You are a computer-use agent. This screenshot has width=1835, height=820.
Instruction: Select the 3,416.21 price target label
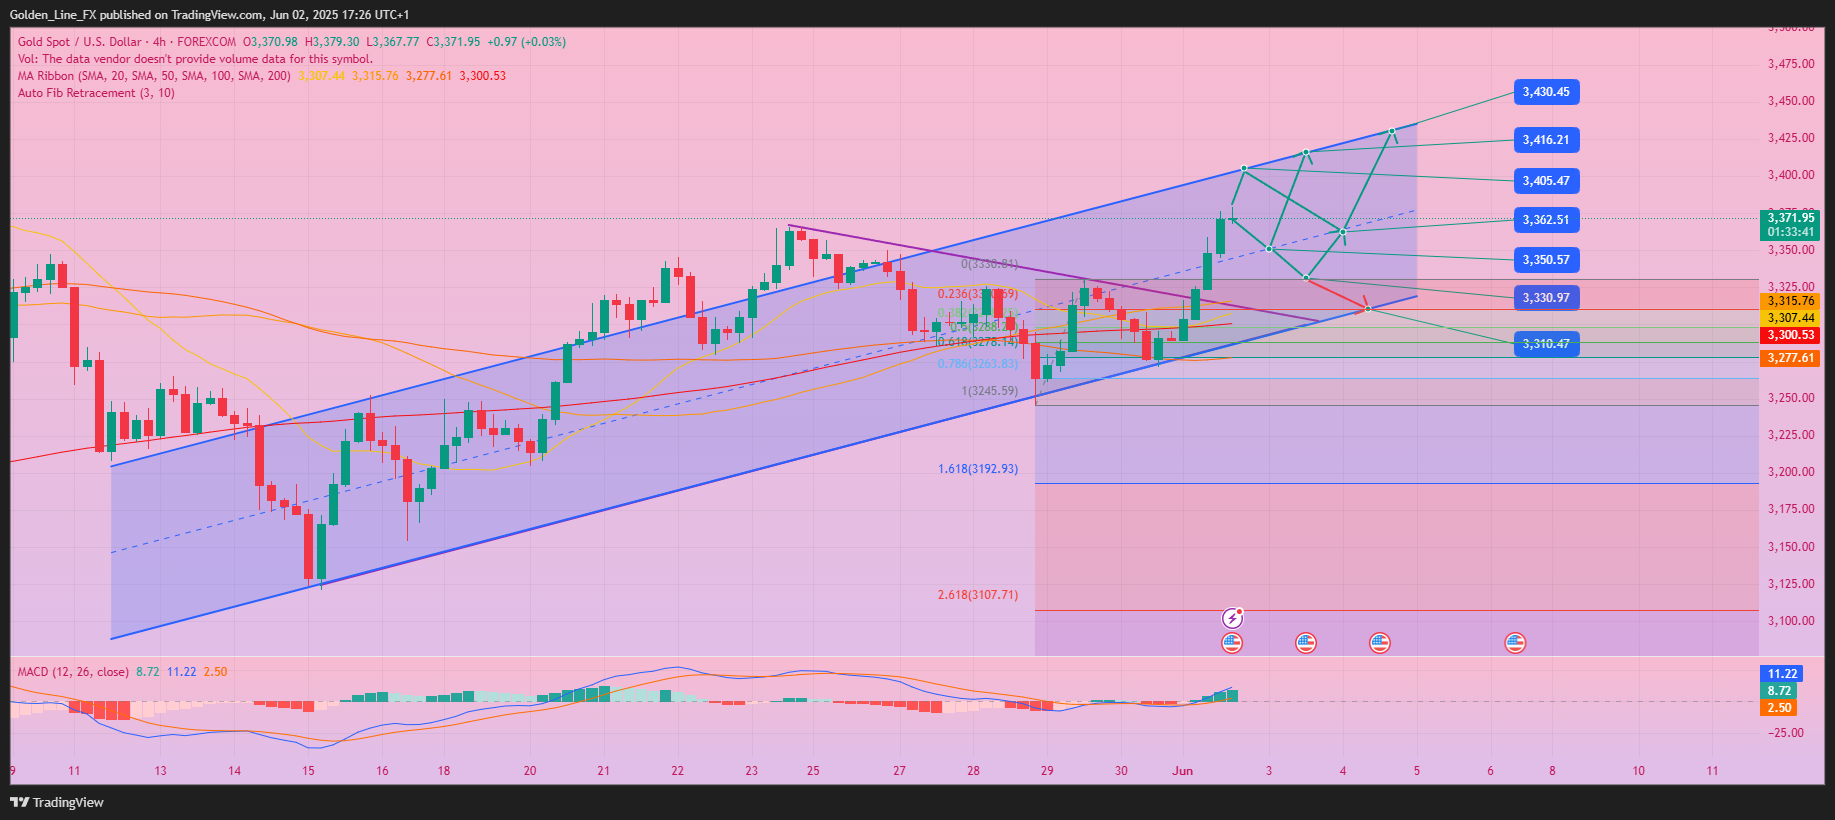tap(1546, 140)
